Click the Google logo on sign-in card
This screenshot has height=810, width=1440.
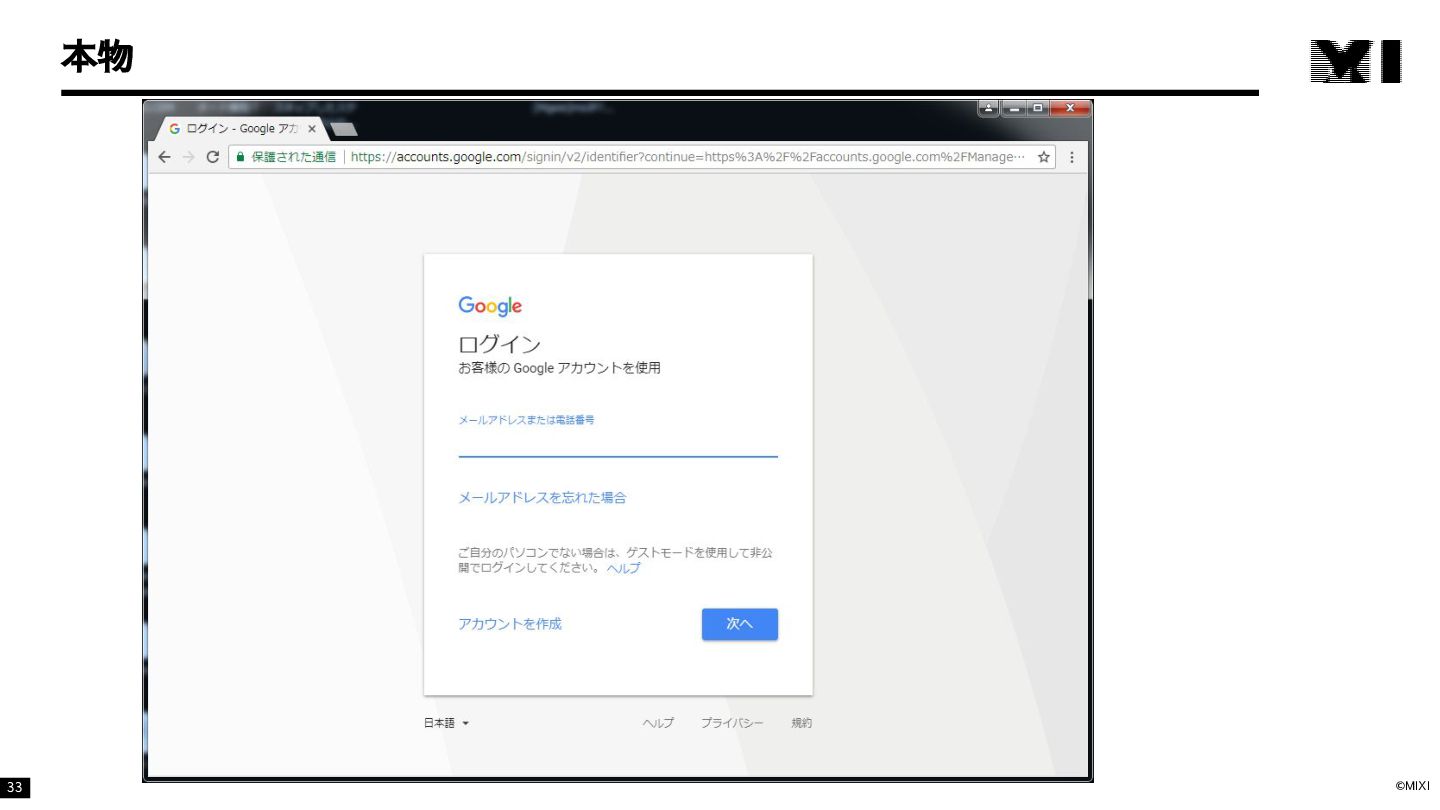(490, 306)
